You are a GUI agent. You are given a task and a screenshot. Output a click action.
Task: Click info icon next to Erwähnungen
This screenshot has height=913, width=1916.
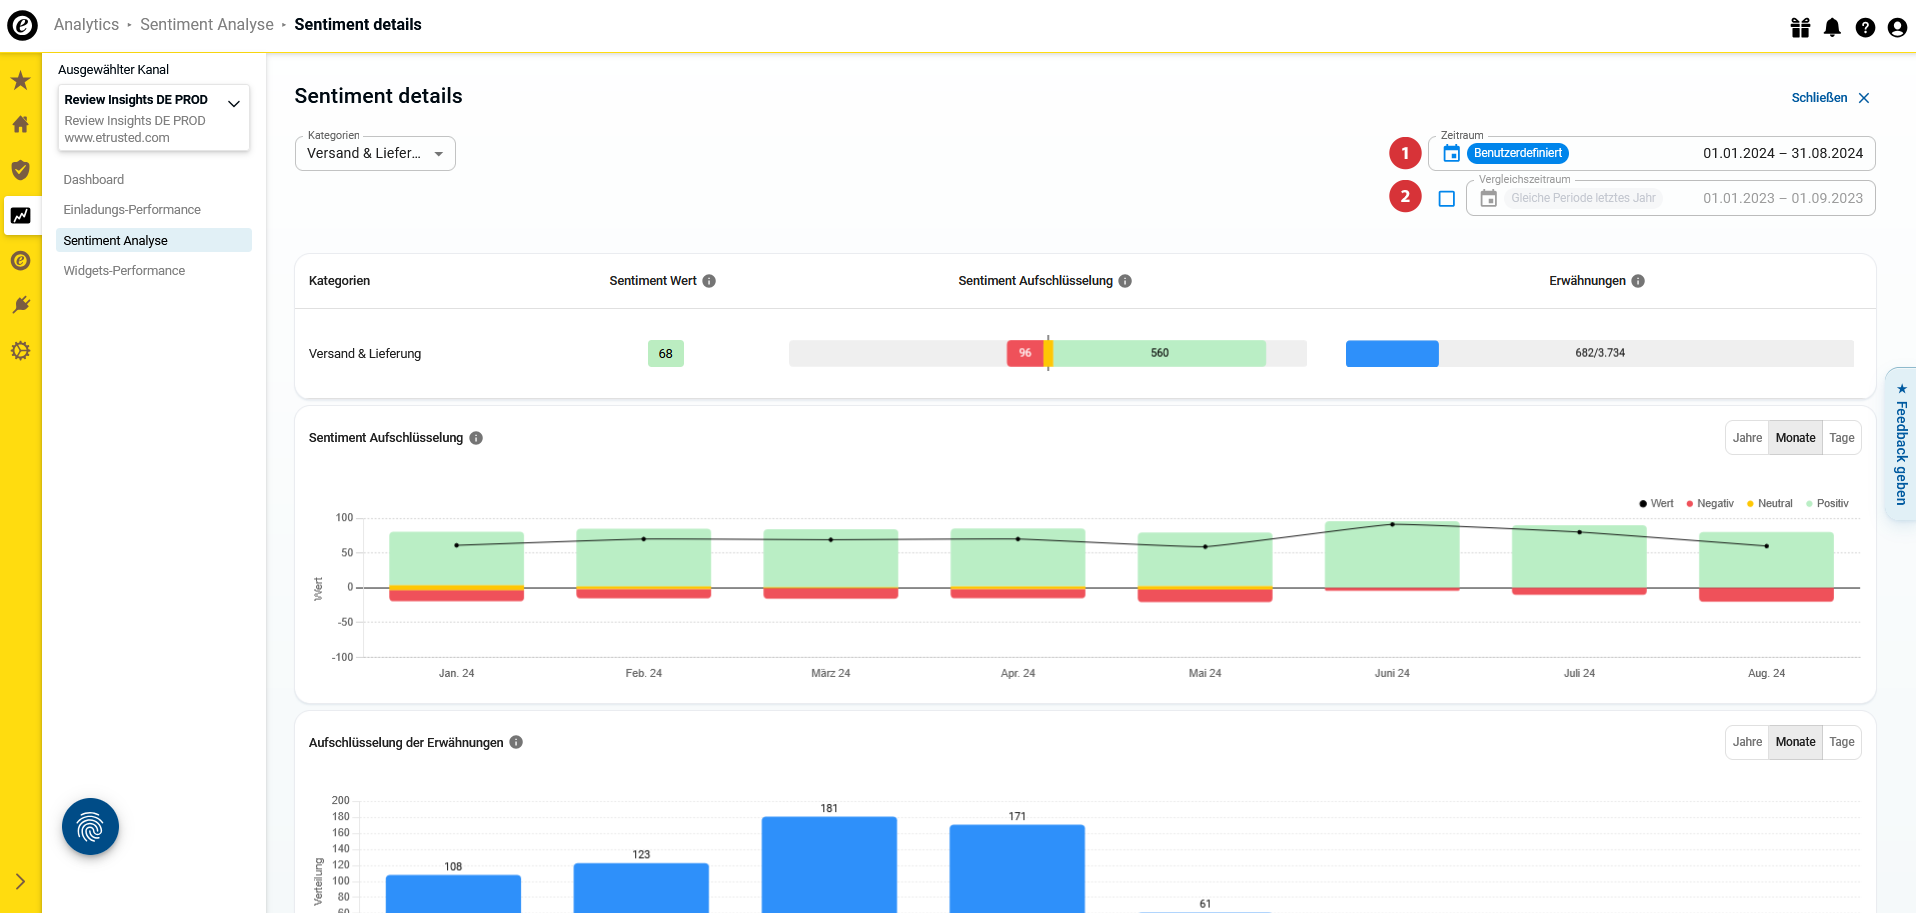pos(1638,281)
